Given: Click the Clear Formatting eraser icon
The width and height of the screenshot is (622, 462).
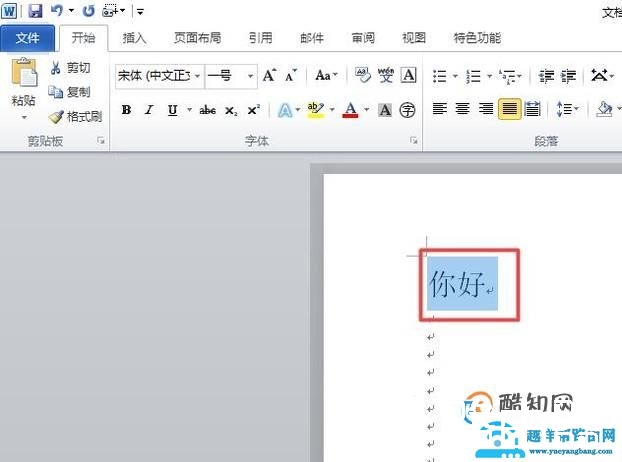Looking at the screenshot, I should (363, 75).
